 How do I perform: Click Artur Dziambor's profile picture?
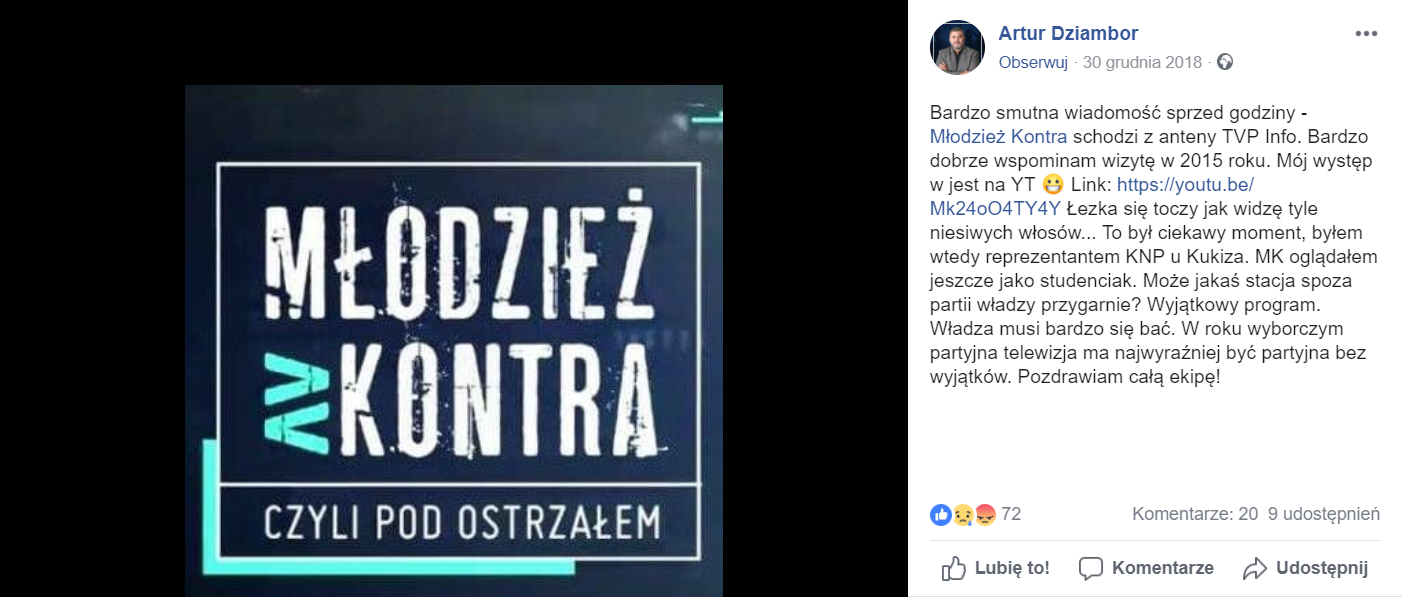coord(957,47)
